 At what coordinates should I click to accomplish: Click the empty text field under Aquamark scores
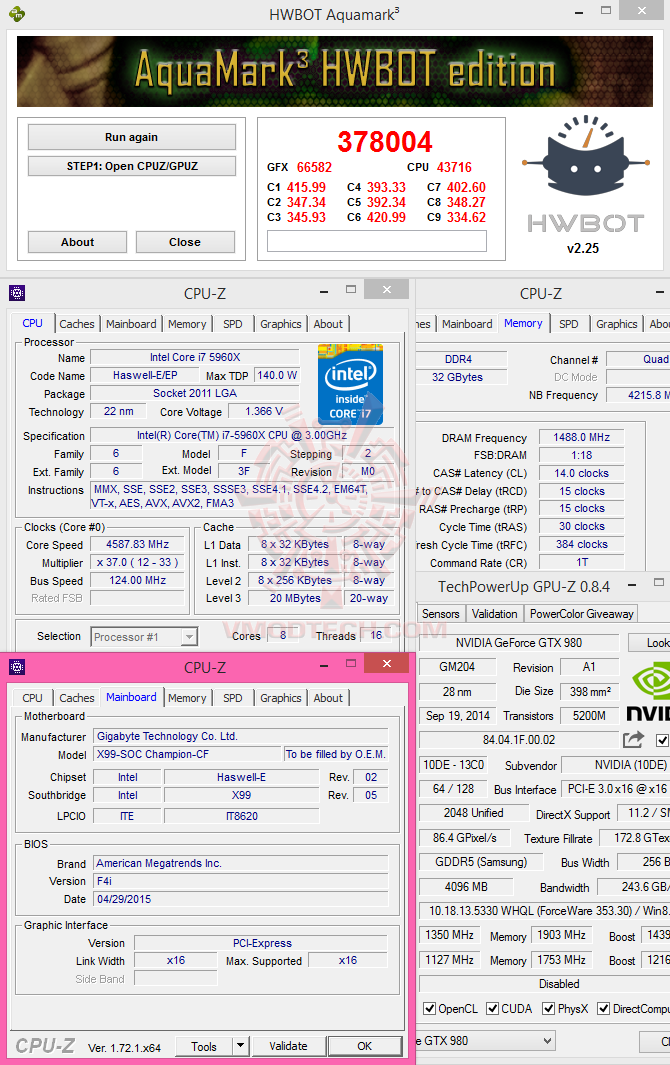click(x=377, y=241)
